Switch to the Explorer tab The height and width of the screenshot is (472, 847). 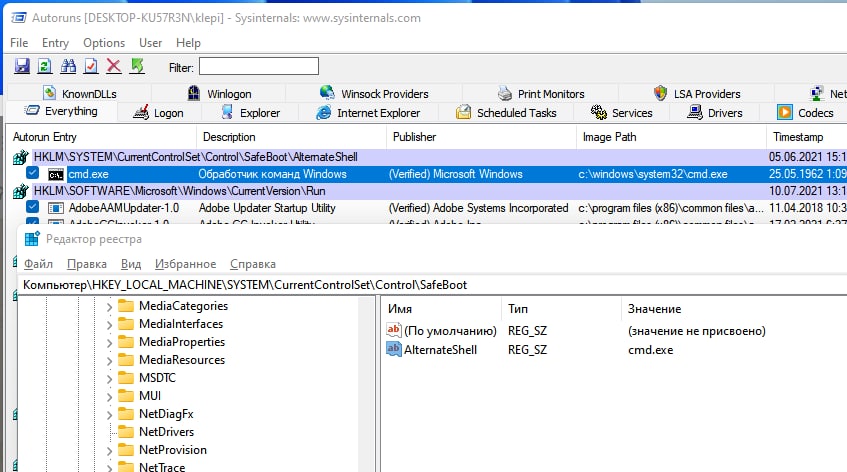click(x=251, y=113)
